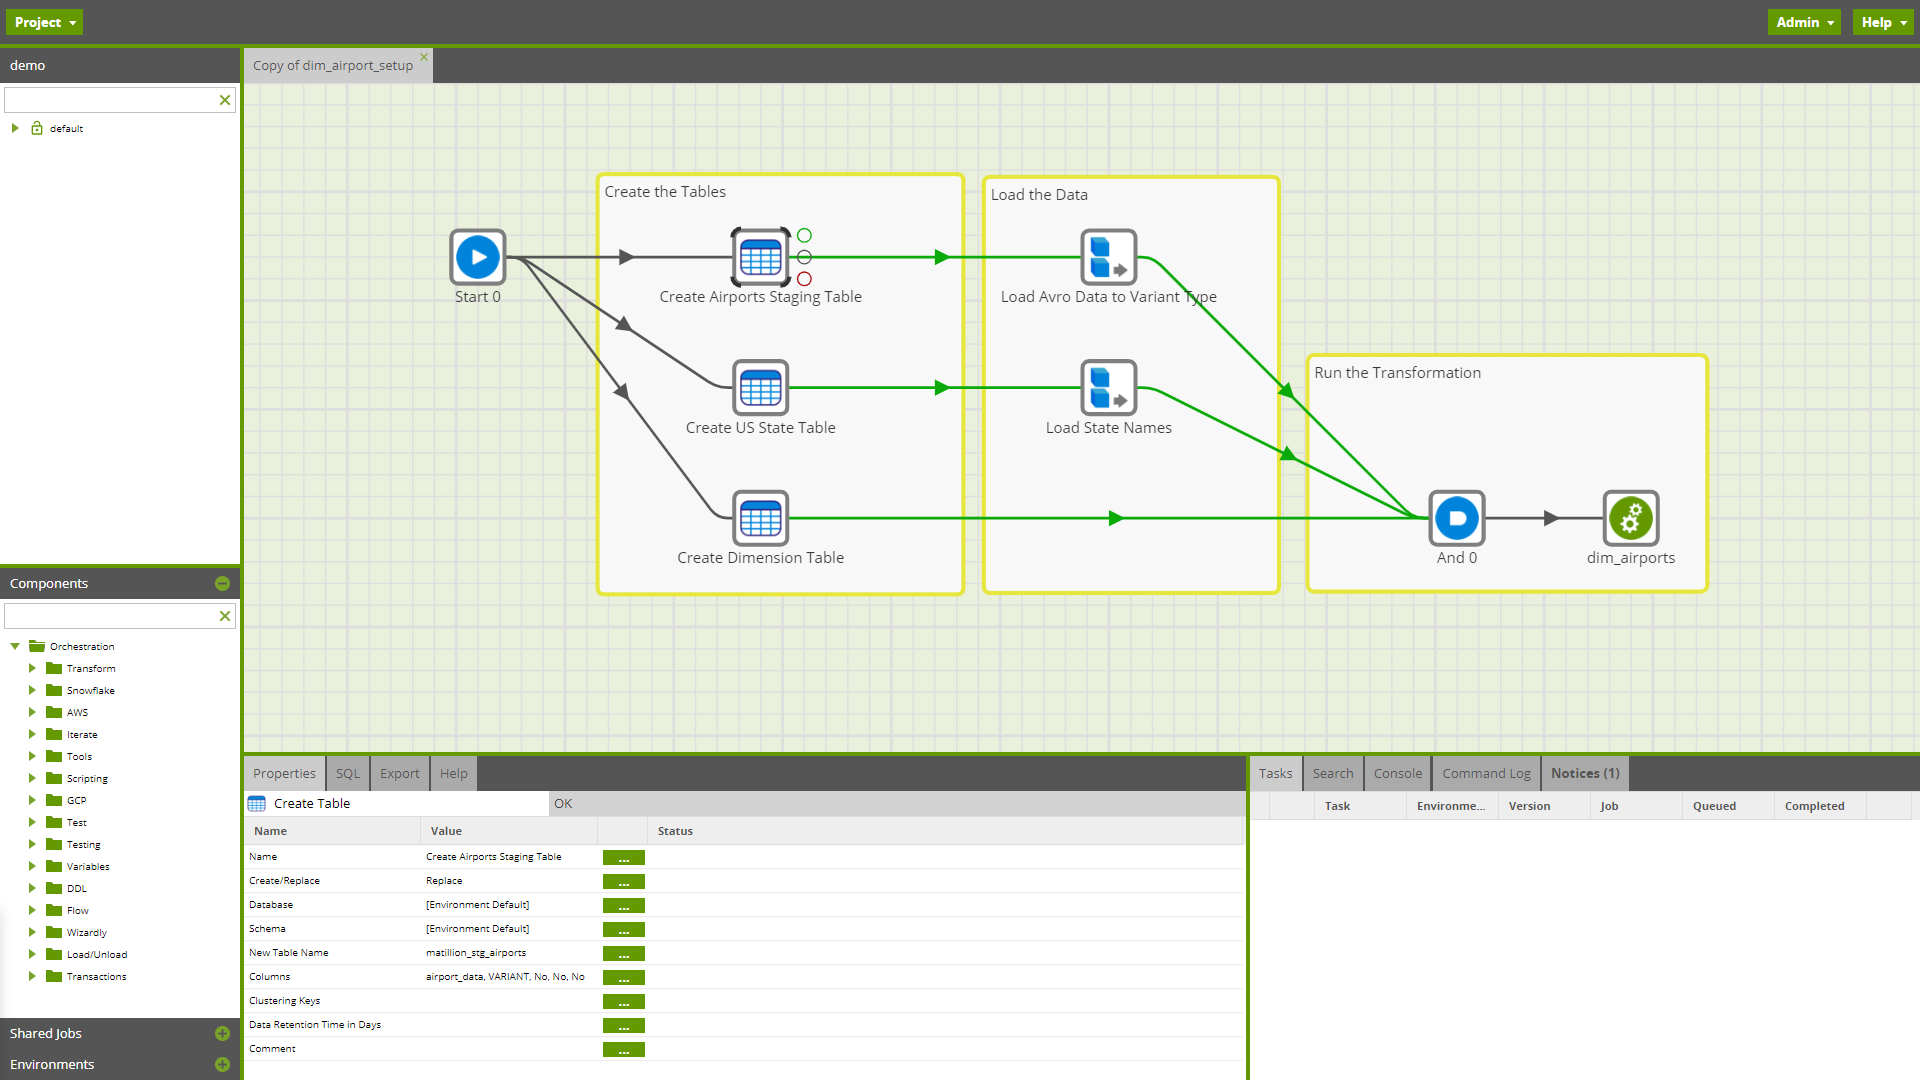The width and height of the screenshot is (1920, 1080).
Task: Click the Create Airports Staging Table icon
Action: (x=760, y=258)
